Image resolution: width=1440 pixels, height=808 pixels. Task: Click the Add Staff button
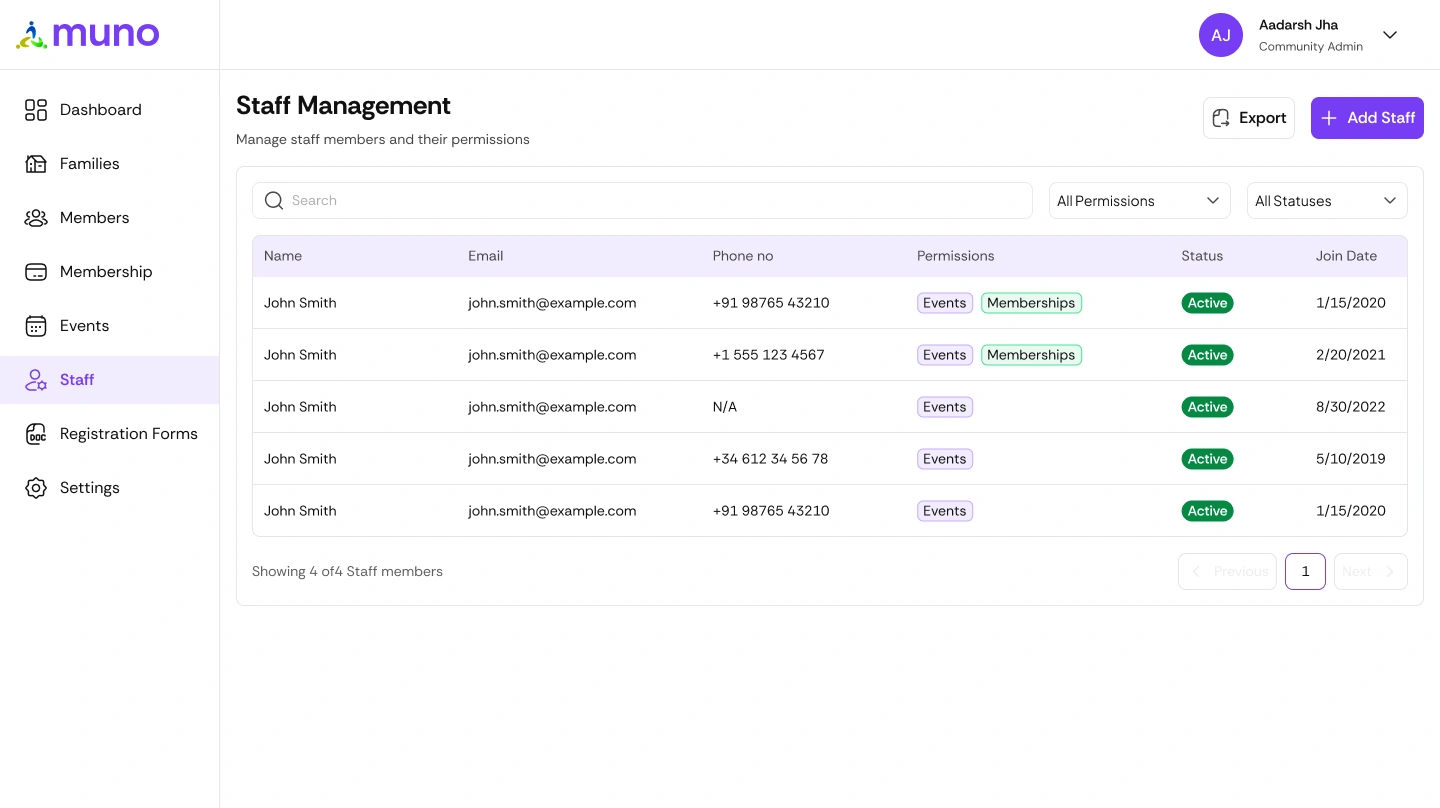tap(1367, 118)
